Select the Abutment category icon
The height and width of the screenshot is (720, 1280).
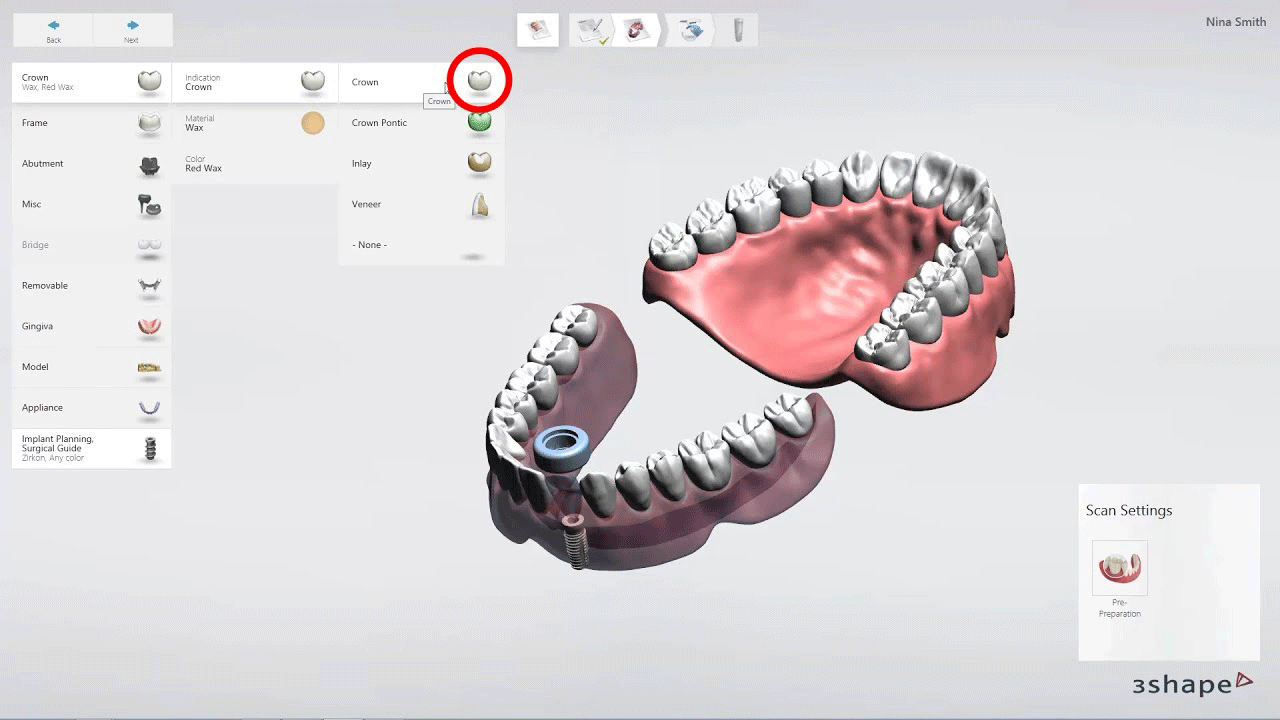[149, 164]
